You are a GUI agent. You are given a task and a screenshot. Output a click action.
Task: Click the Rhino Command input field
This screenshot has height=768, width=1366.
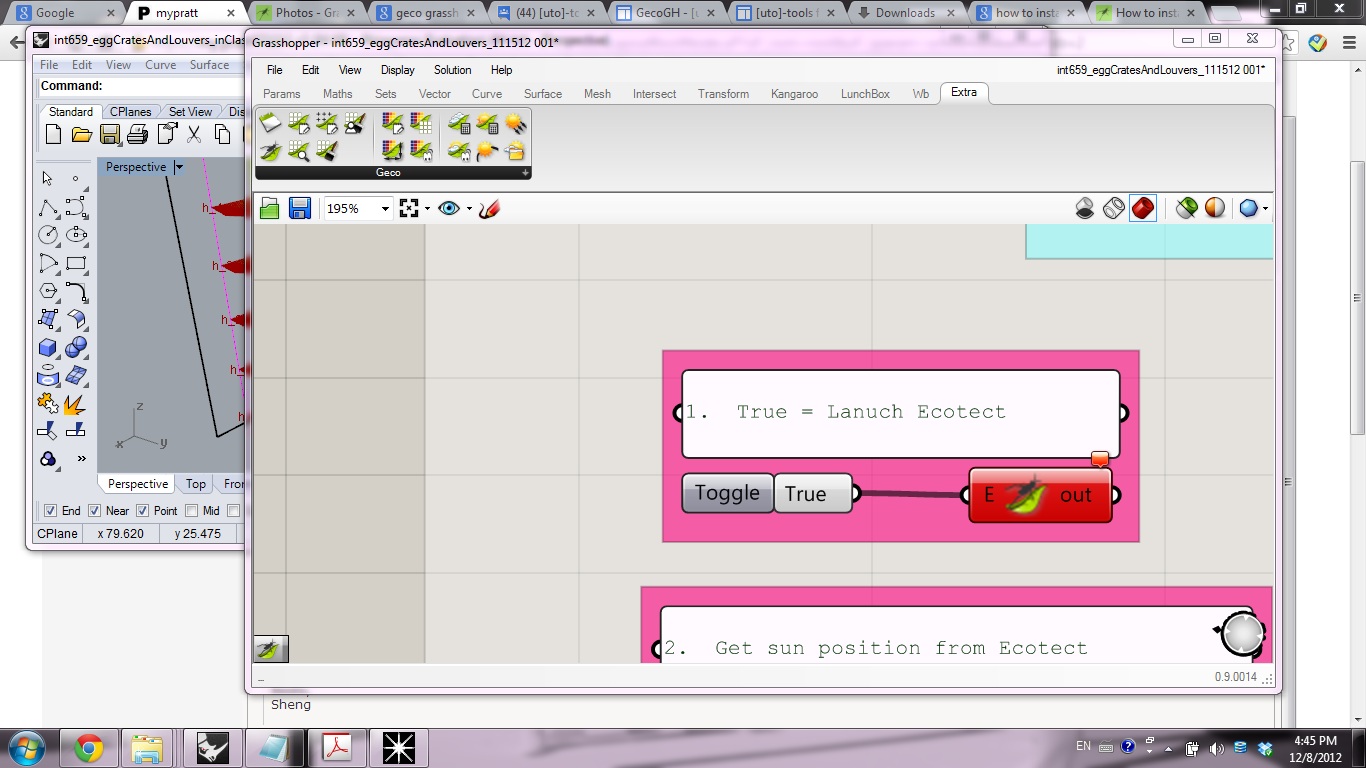pyautogui.click(x=170, y=86)
